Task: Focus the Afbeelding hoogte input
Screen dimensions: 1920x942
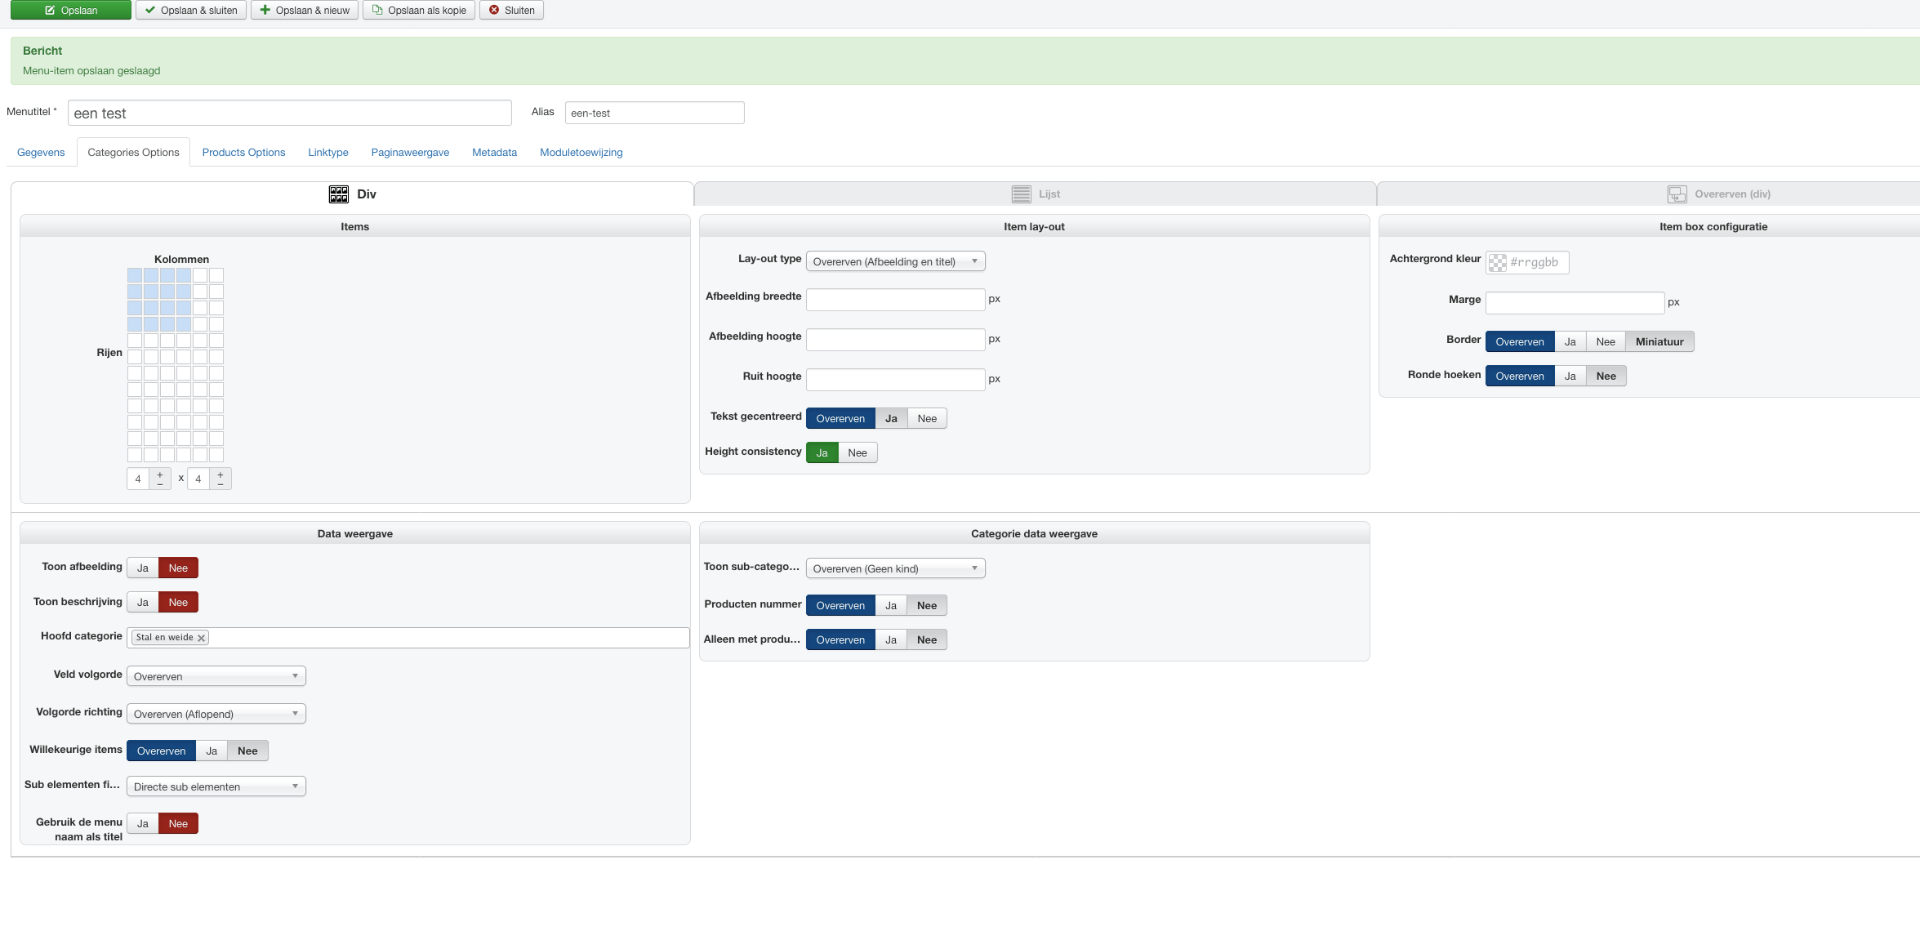Action: [x=896, y=339]
